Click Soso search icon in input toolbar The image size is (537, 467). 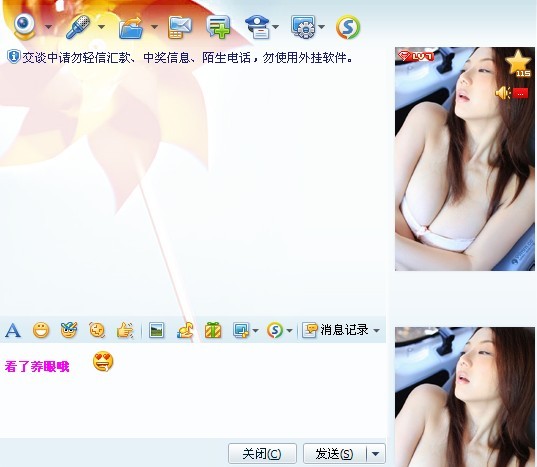[275, 330]
